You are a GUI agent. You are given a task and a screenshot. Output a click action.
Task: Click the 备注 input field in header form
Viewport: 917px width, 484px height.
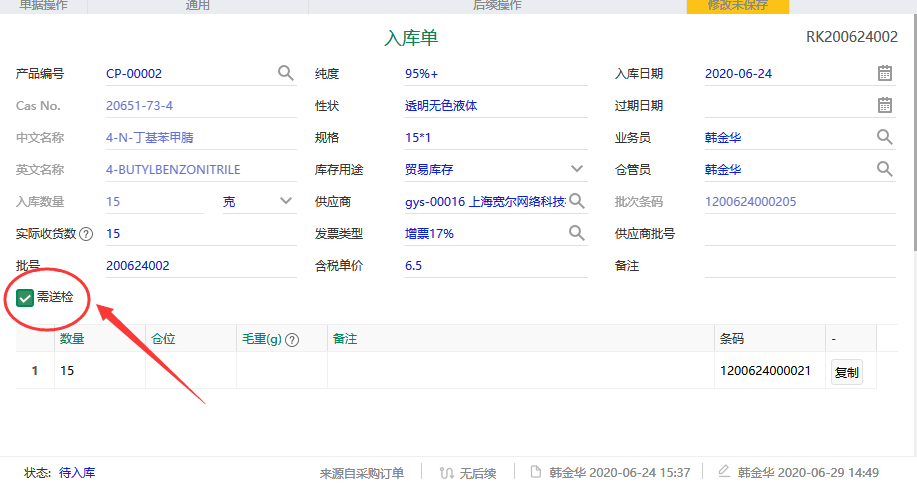coord(799,266)
